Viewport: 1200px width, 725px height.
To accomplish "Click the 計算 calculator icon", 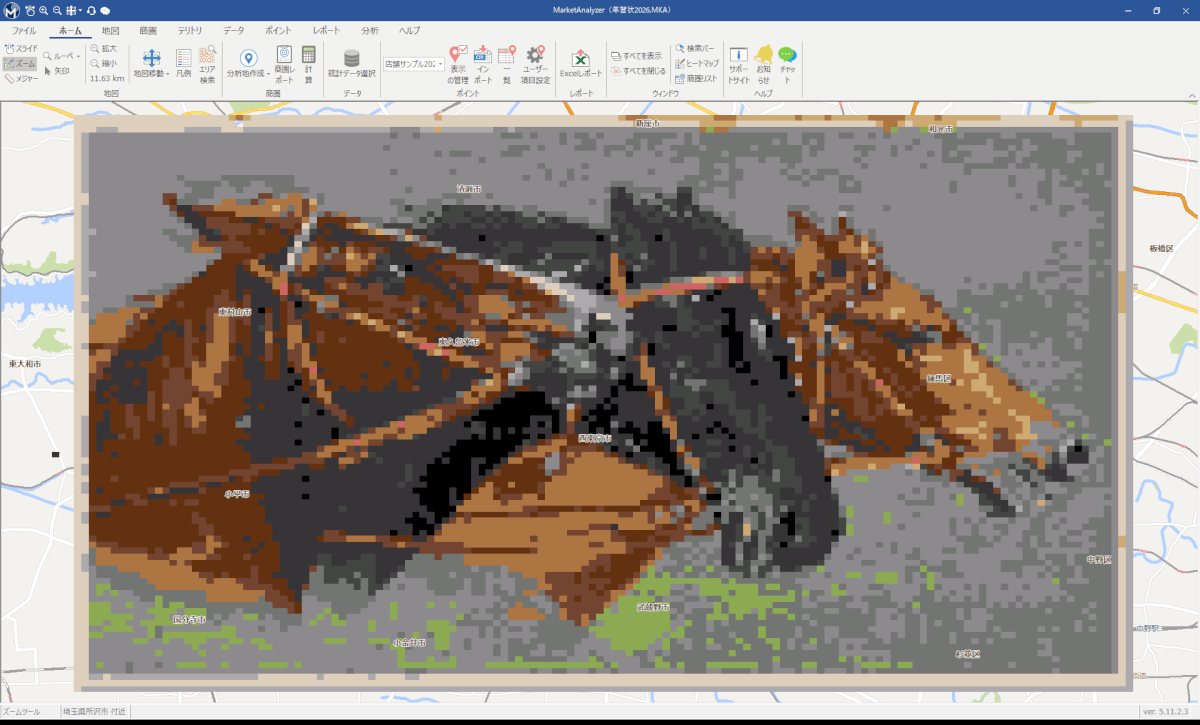I will [308, 63].
